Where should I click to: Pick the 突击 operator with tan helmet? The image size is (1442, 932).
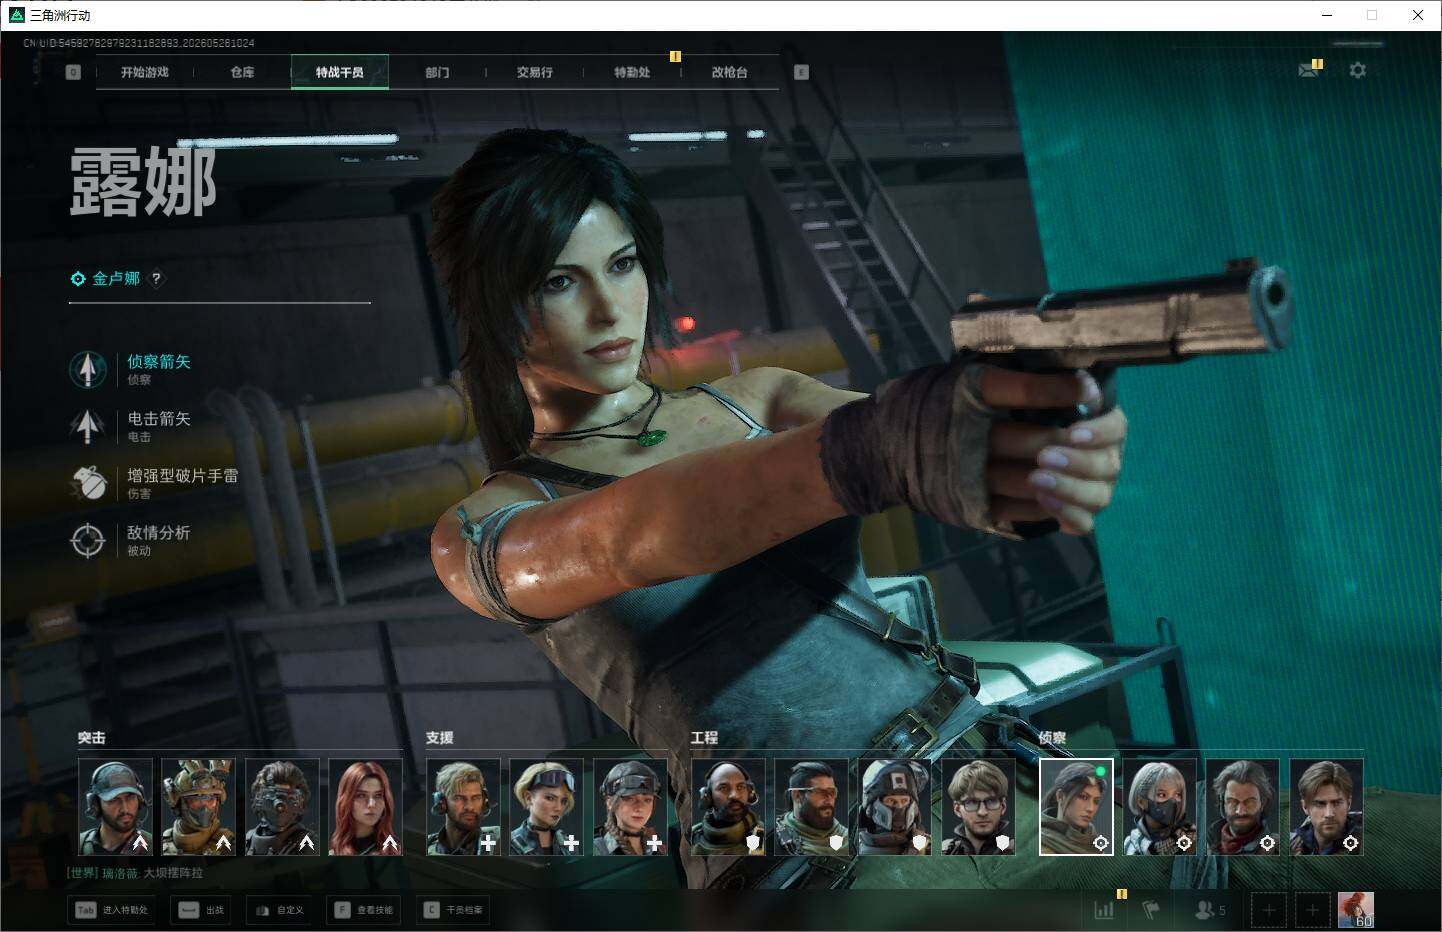coord(199,807)
